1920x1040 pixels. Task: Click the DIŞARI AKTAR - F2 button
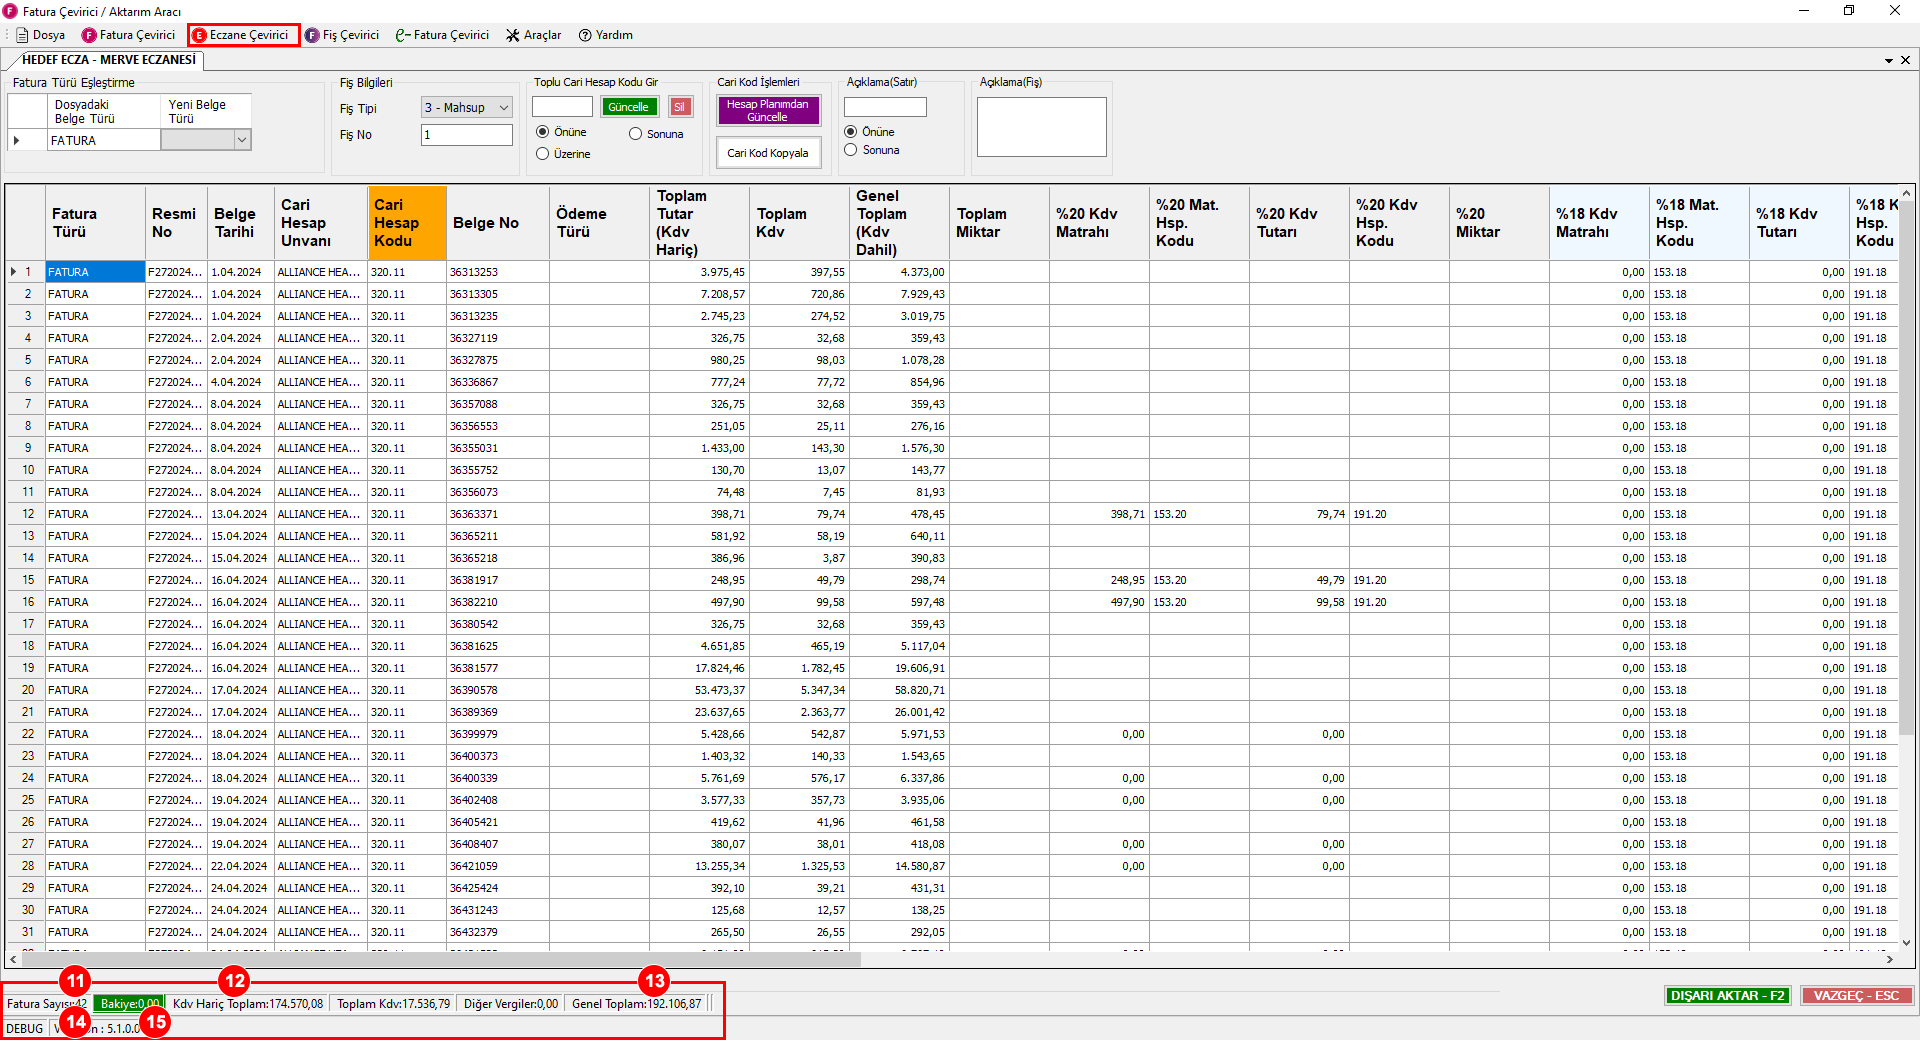[x=1727, y=996]
